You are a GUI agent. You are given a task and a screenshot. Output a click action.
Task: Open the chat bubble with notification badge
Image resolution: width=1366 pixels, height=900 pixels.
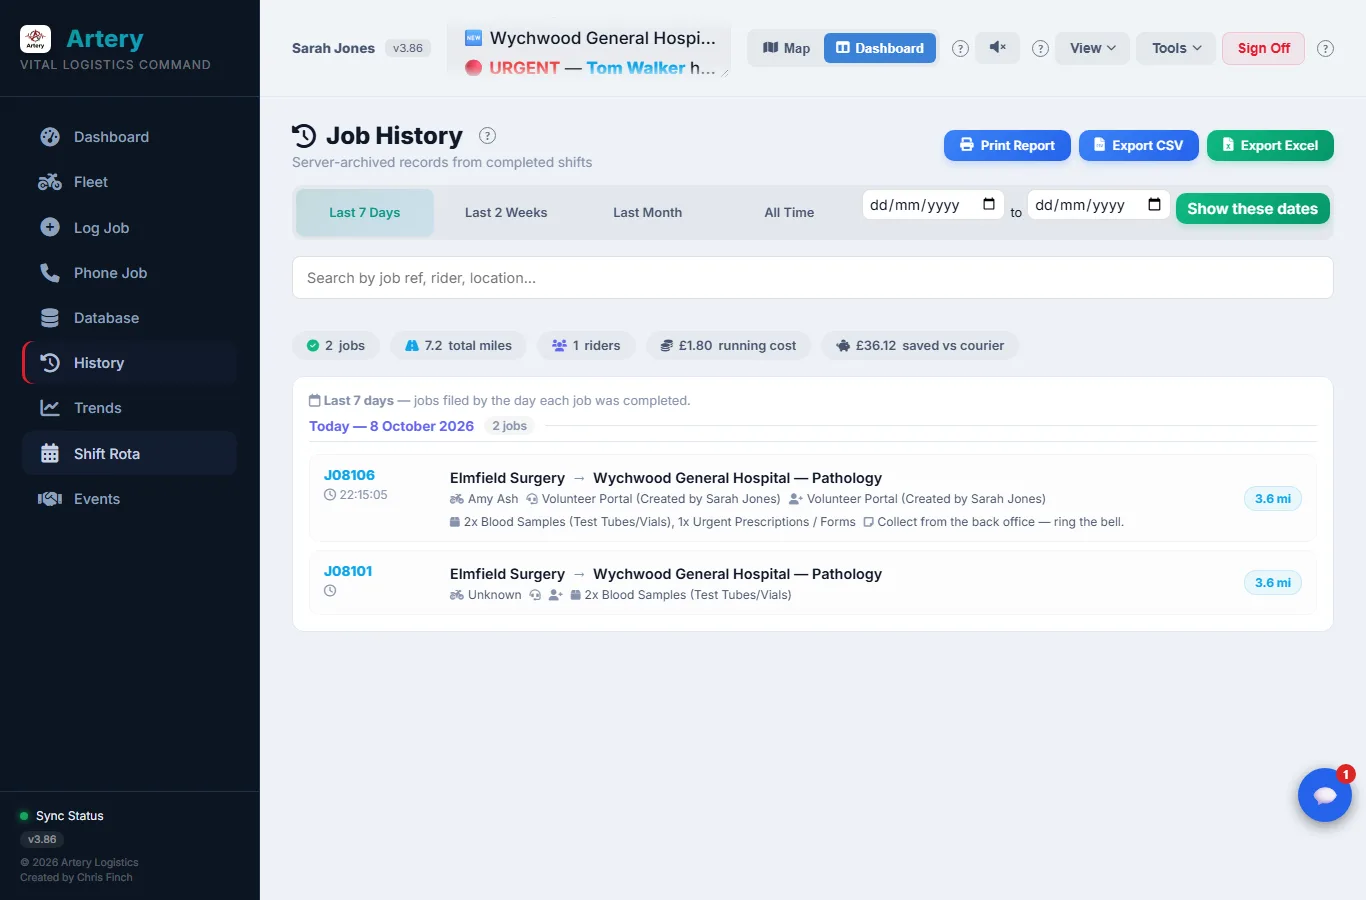[x=1325, y=795]
